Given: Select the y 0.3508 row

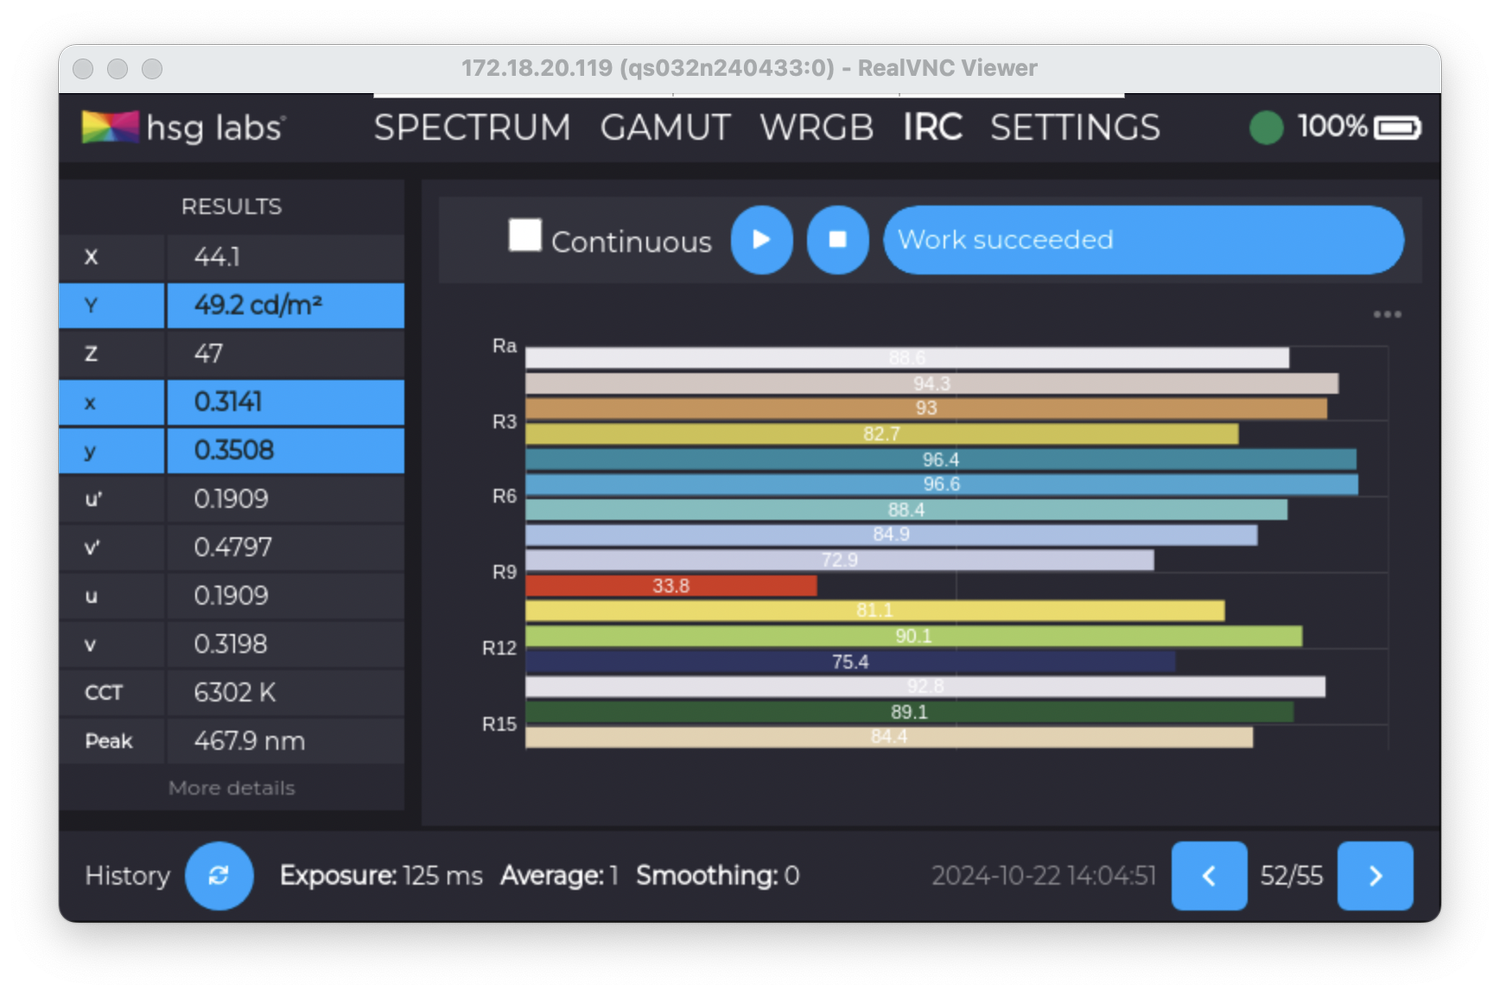Looking at the screenshot, I should (232, 450).
